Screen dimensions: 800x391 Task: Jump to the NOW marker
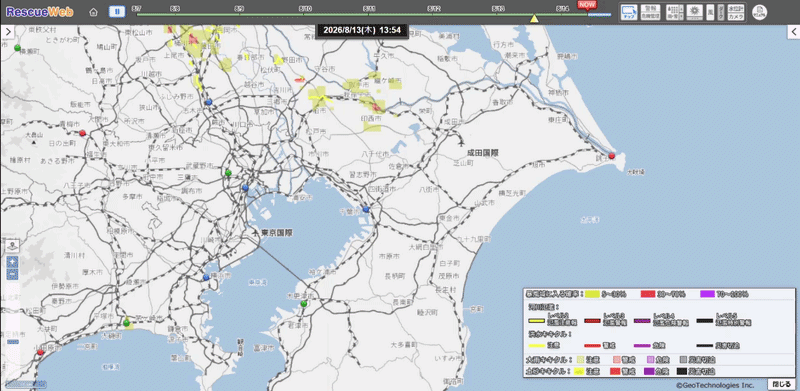point(586,5)
